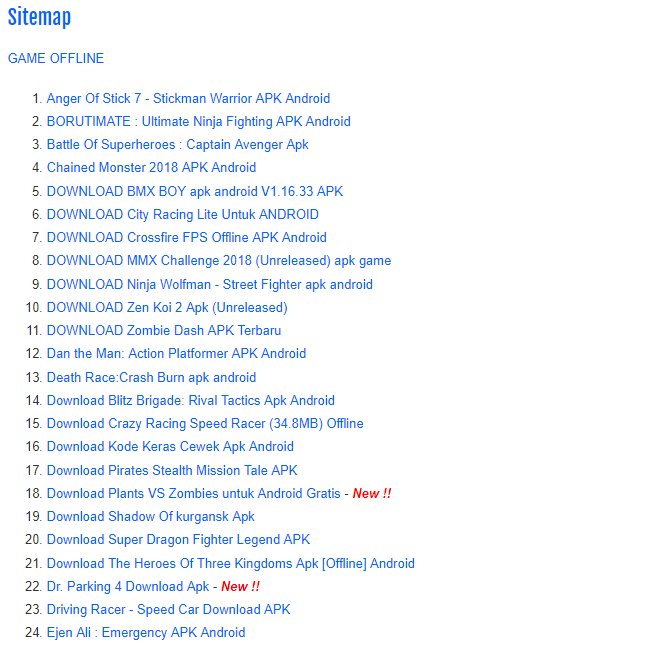
Task: Click DOWNLOAD BMX BOY apk link
Action: coord(194,191)
